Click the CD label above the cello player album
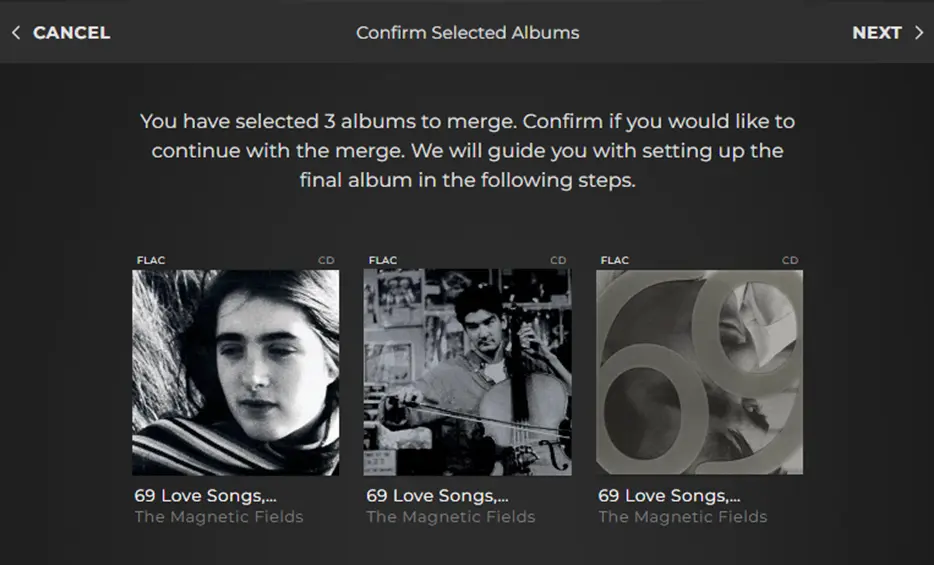The height and width of the screenshot is (565, 934). (558, 261)
